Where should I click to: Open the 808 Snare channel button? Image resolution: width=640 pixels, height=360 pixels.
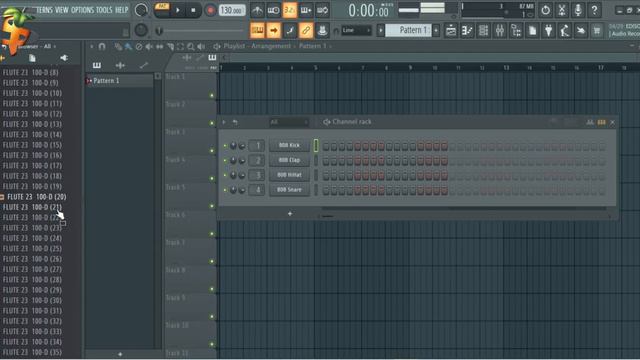point(289,190)
